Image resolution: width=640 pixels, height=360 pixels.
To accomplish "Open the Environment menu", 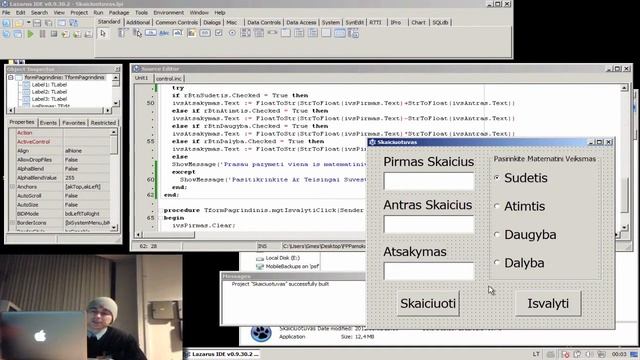I will pos(169,13).
